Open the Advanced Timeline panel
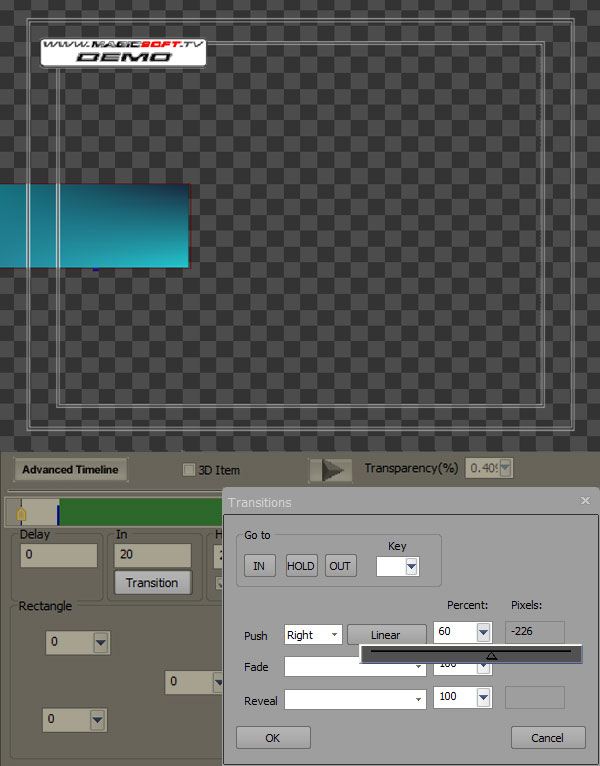600x766 pixels. coord(70,469)
